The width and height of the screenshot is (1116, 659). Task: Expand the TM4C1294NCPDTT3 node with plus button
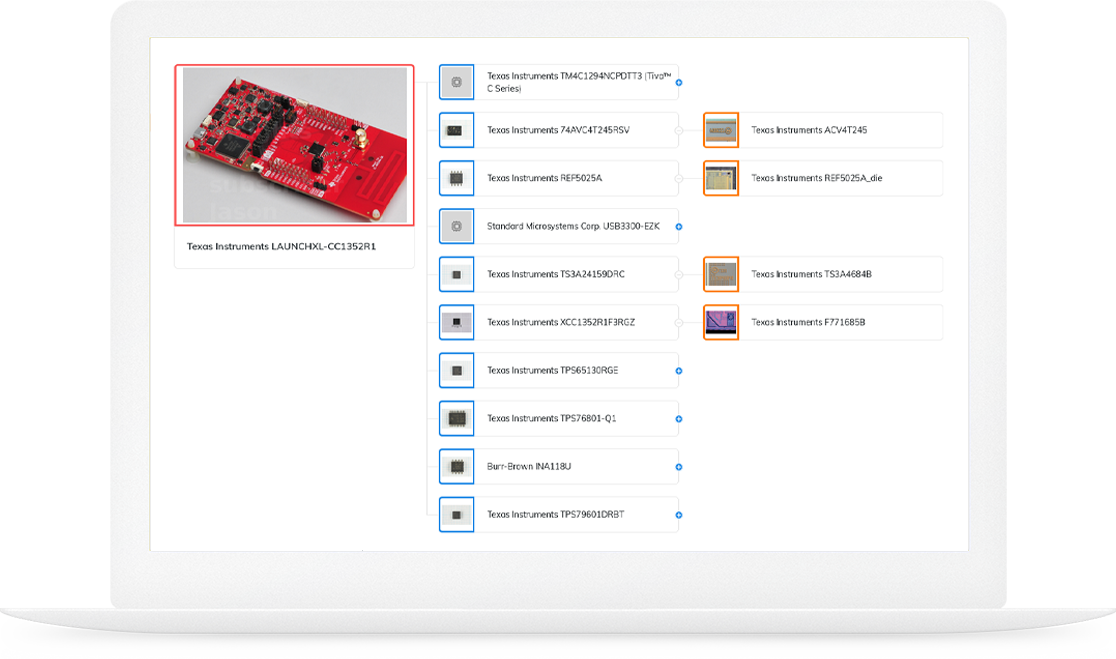pos(679,83)
